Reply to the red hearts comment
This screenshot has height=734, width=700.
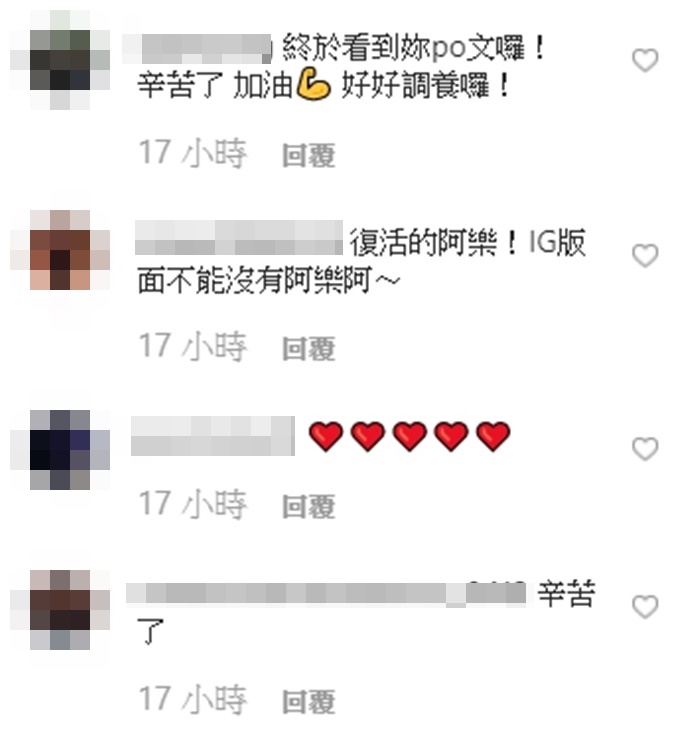309,506
